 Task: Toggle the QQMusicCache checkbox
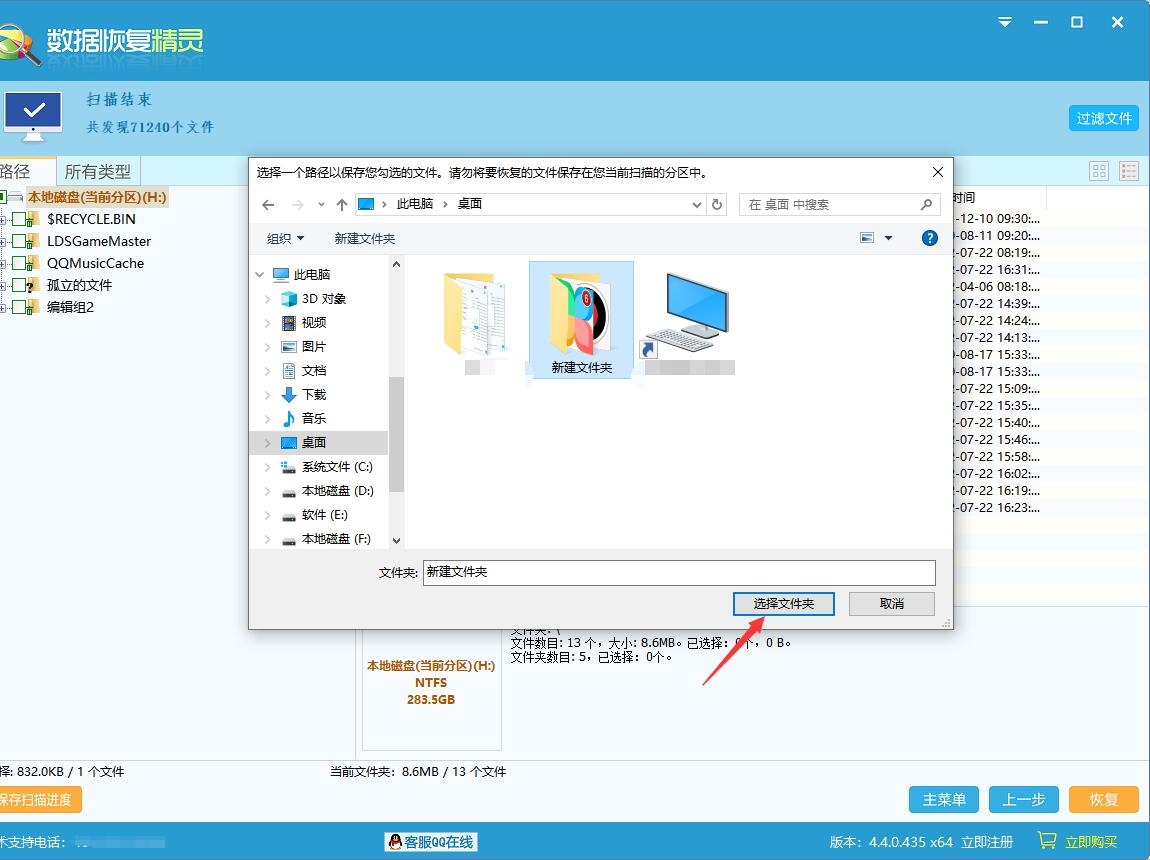pos(20,263)
